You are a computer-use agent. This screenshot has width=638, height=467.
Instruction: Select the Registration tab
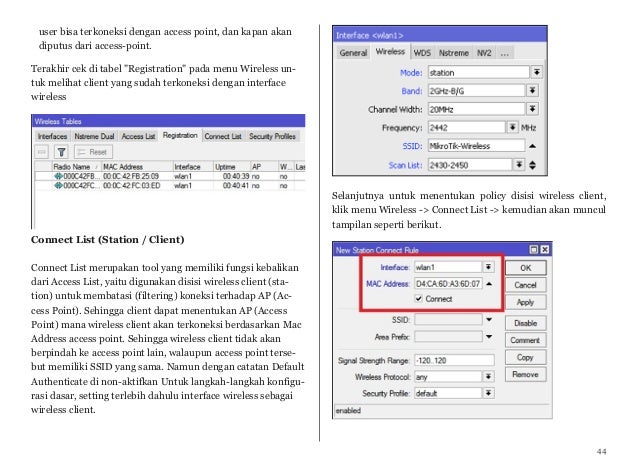(x=180, y=135)
